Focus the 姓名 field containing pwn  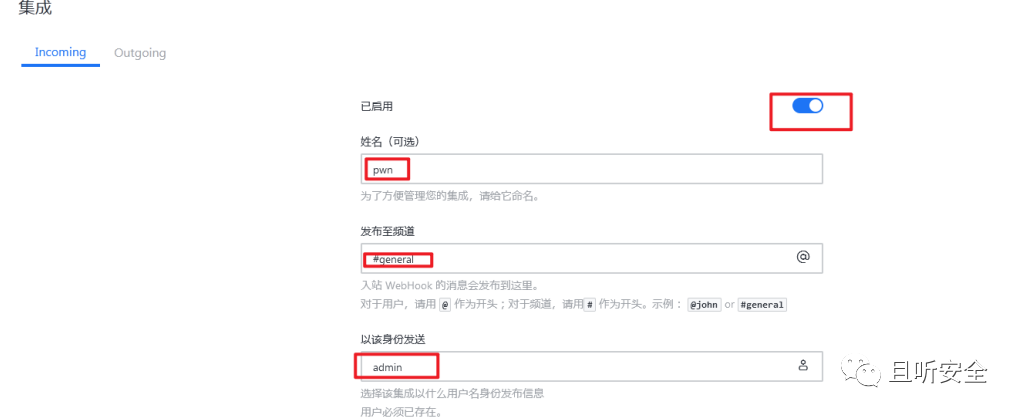(x=591, y=169)
